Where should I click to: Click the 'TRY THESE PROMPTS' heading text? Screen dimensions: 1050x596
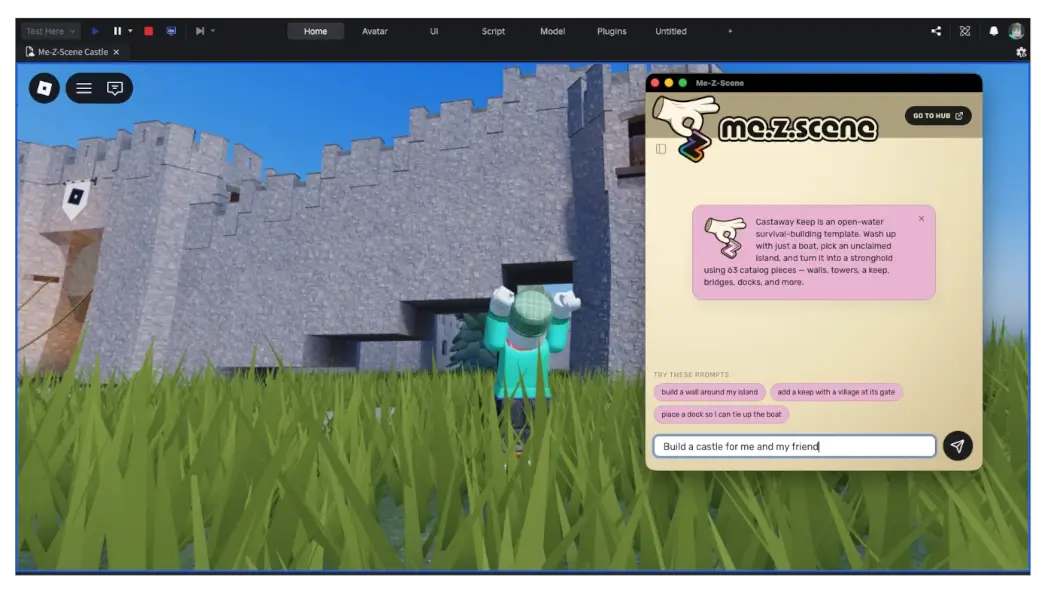click(691, 374)
